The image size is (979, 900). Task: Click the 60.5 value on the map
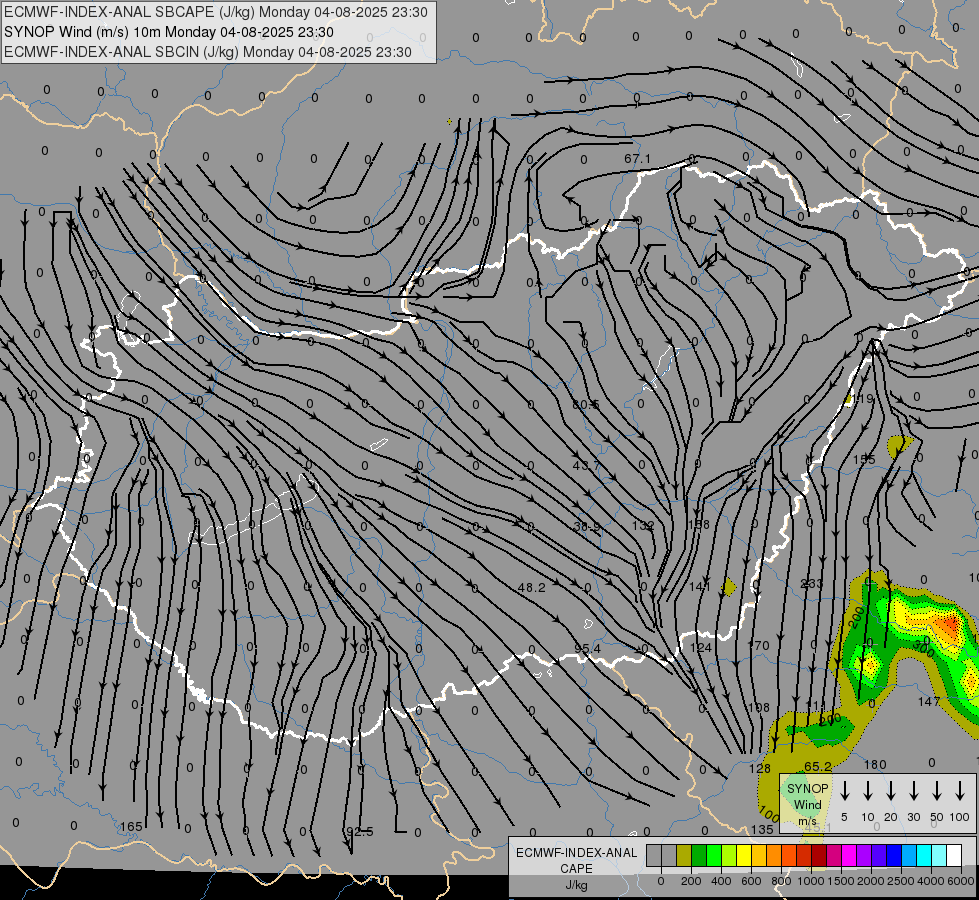(x=586, y=405)
